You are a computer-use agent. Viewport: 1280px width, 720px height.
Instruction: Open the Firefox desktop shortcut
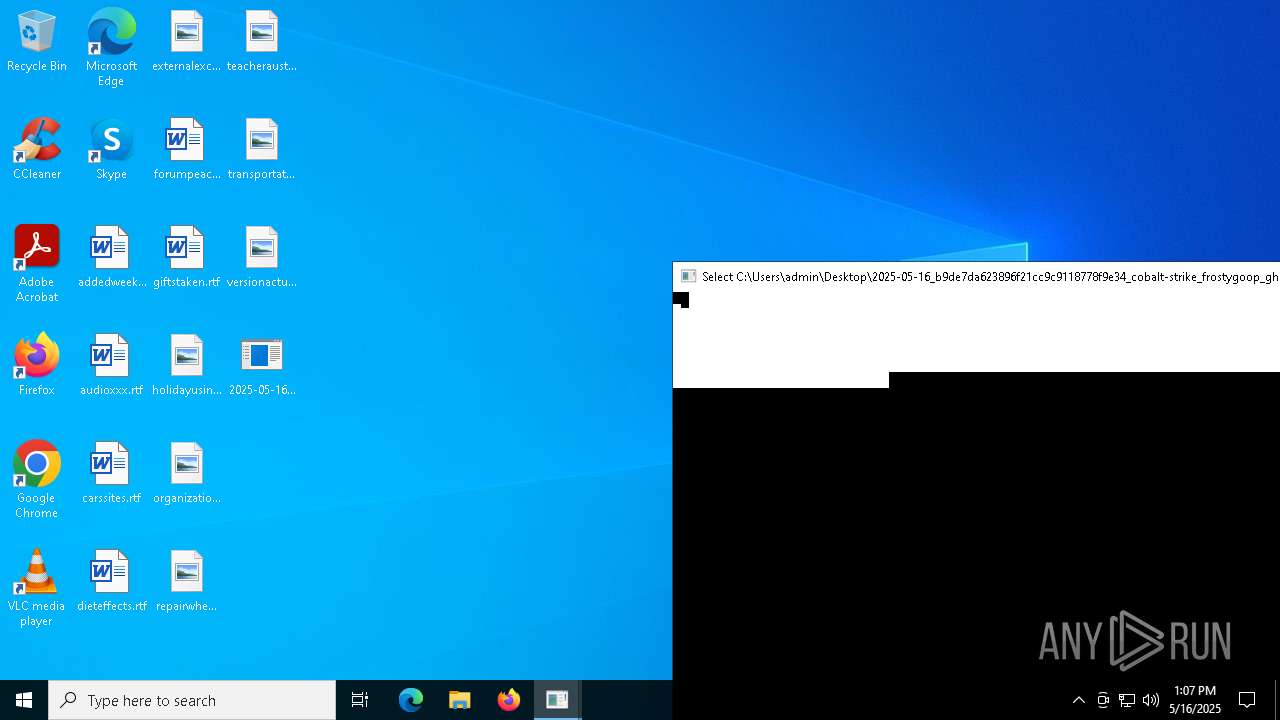37,366
